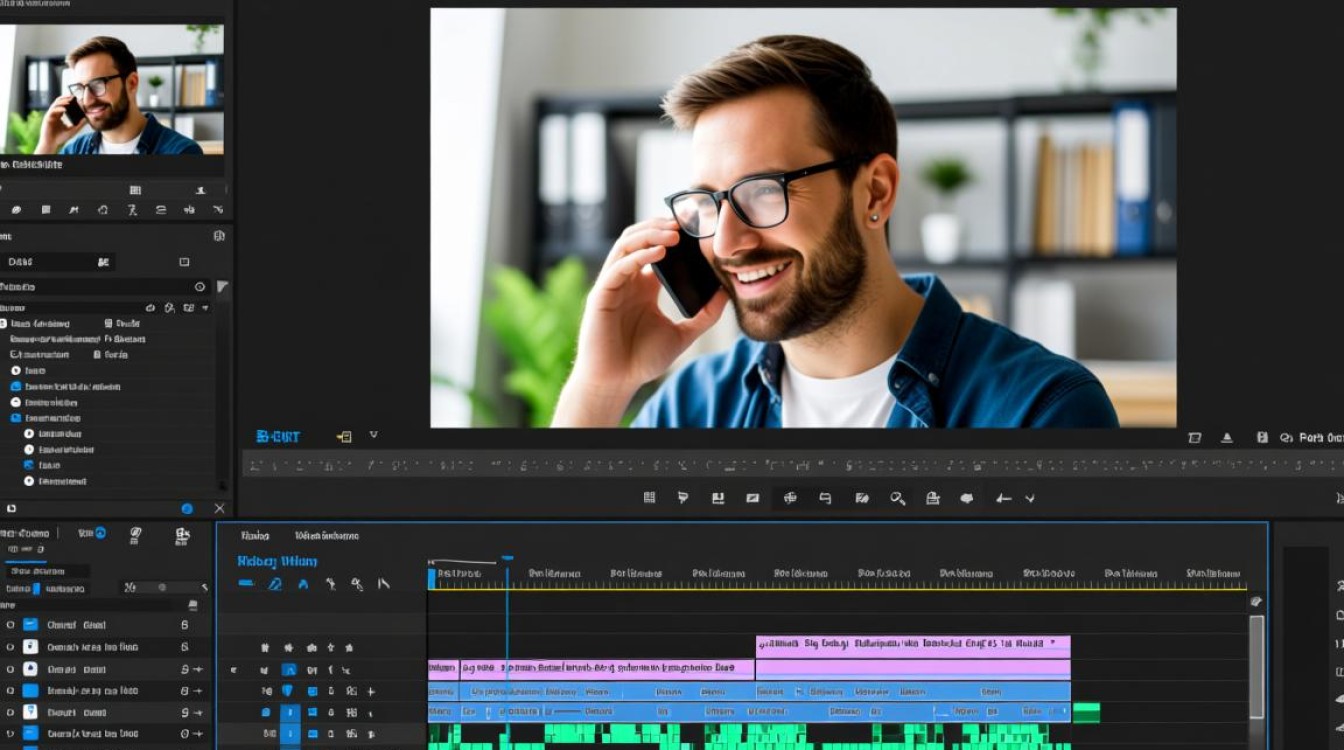
Task: Toggle the eye circle on first track row
Action: (10, 625)
